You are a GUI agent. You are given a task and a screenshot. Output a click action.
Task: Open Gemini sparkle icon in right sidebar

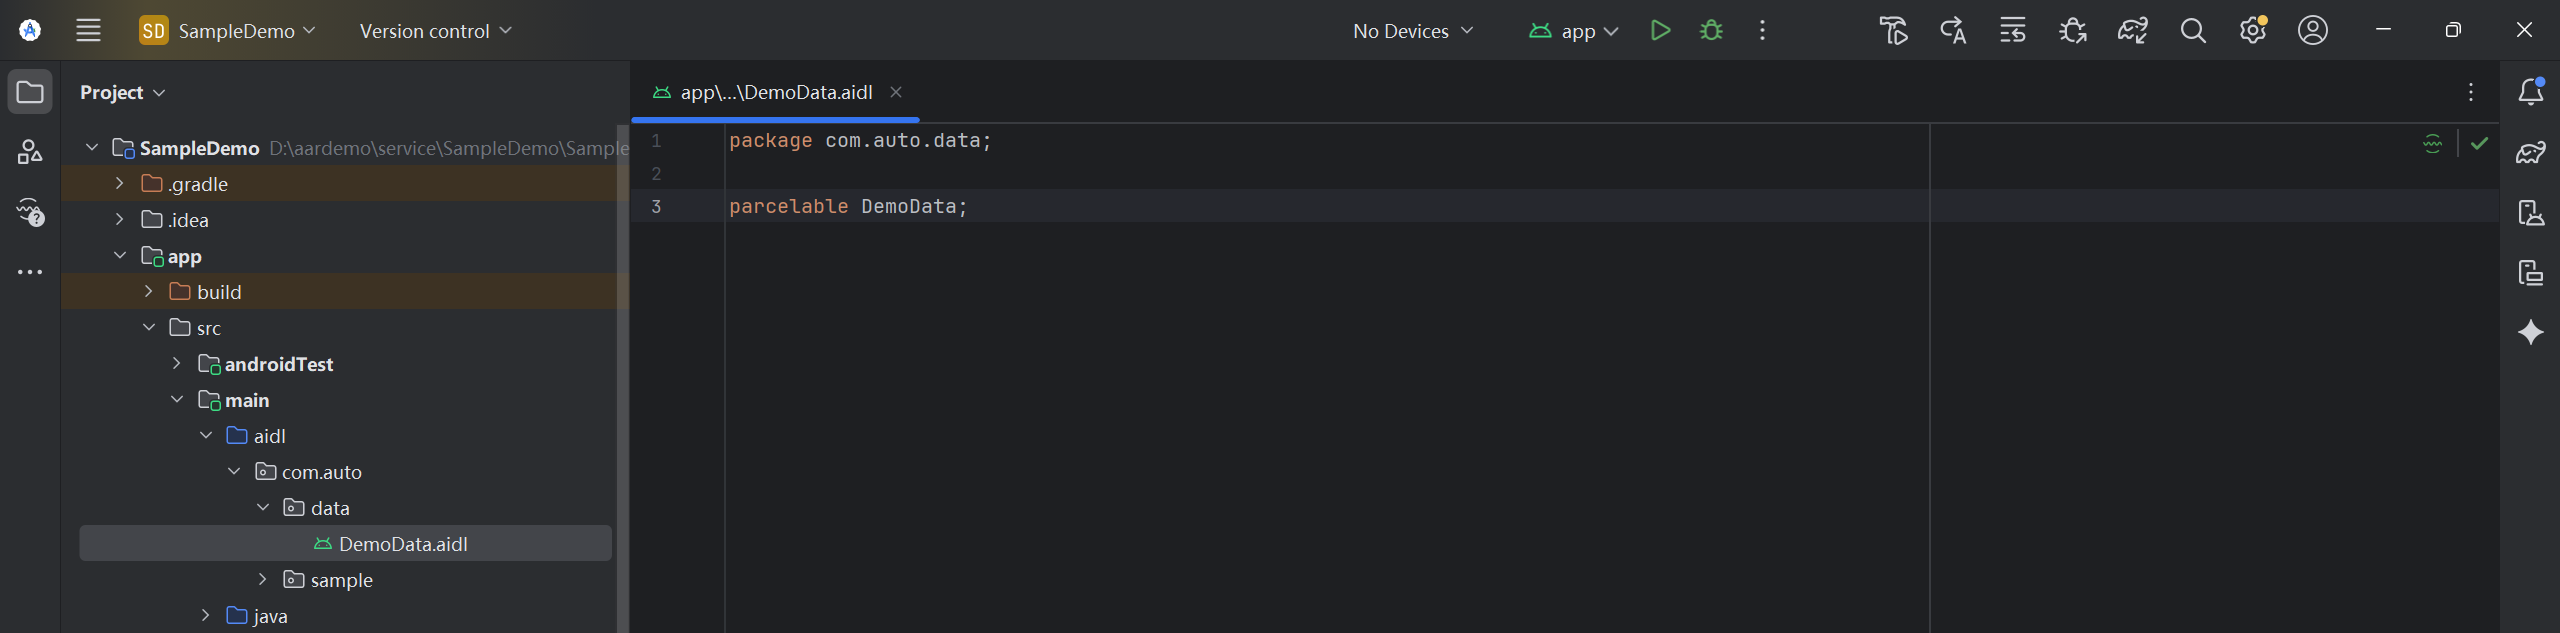2531,332
